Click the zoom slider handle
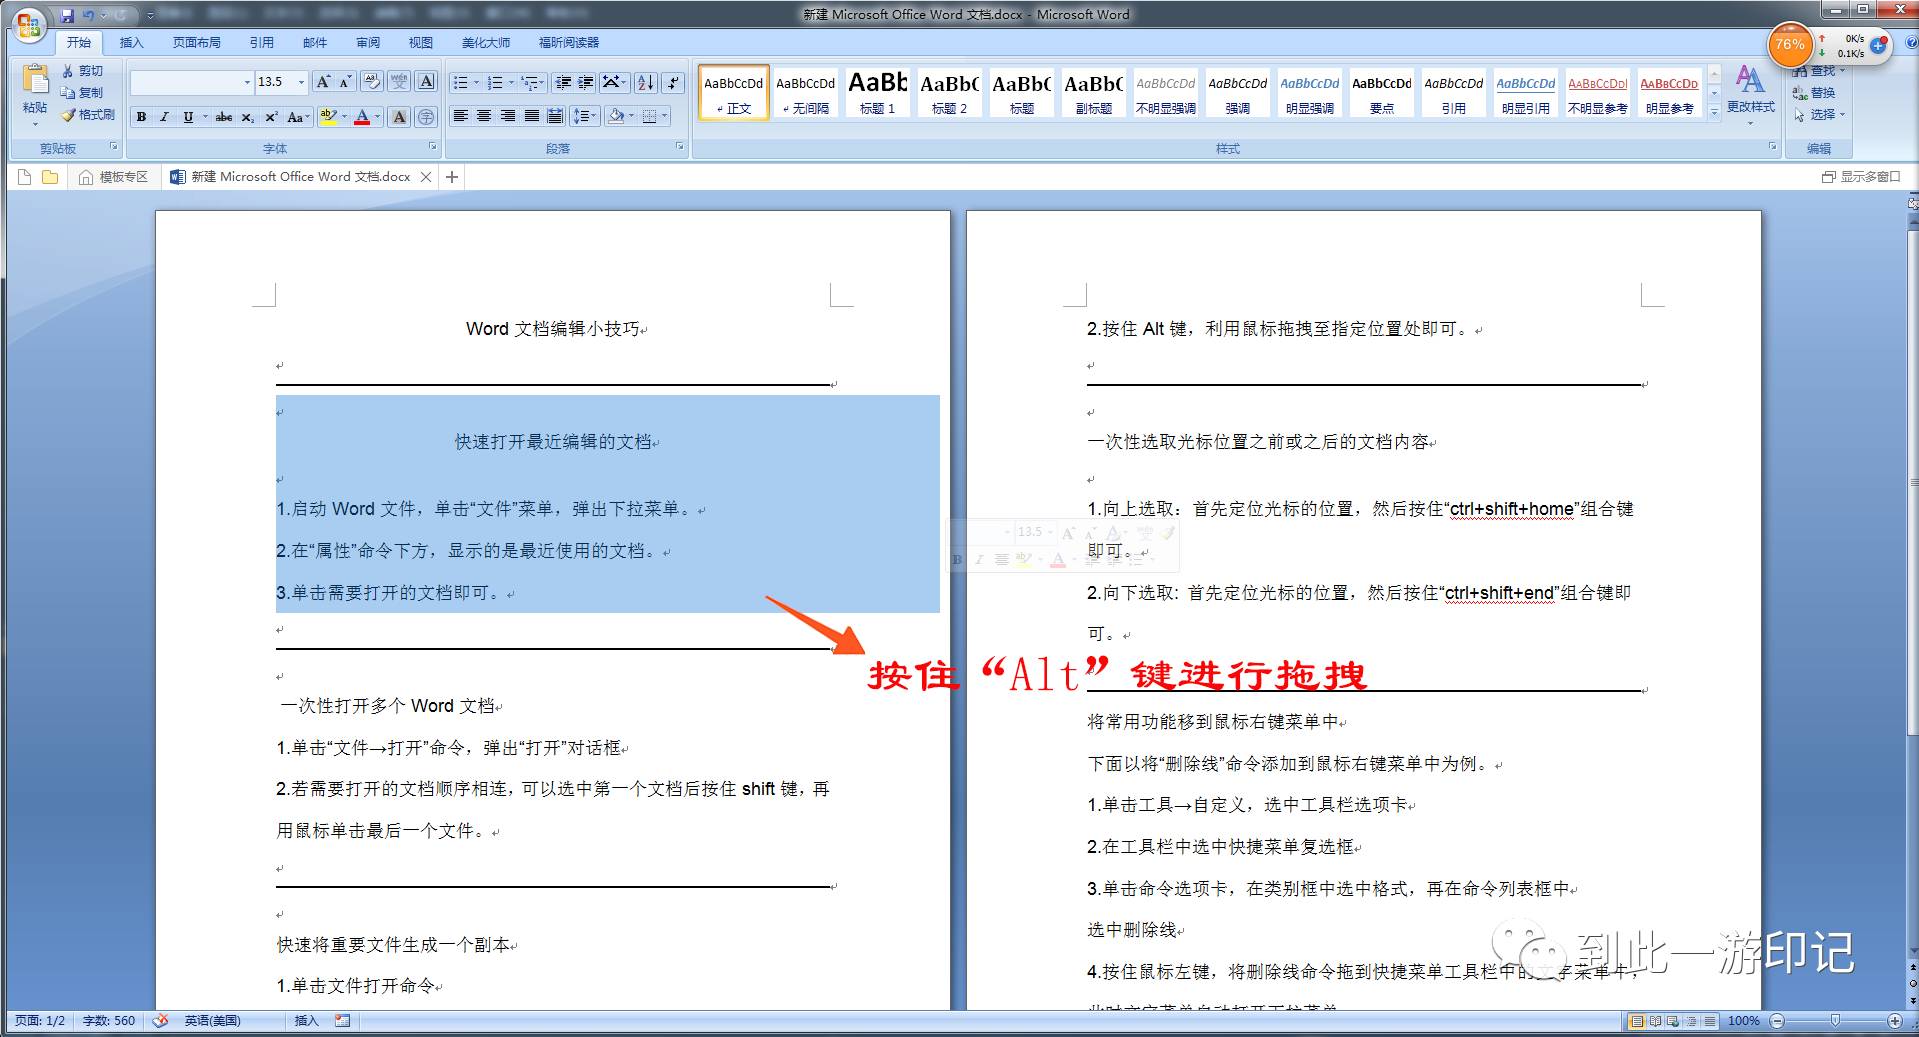This screenshot has height=1037, width=1919. (x=1835, y=1021)
